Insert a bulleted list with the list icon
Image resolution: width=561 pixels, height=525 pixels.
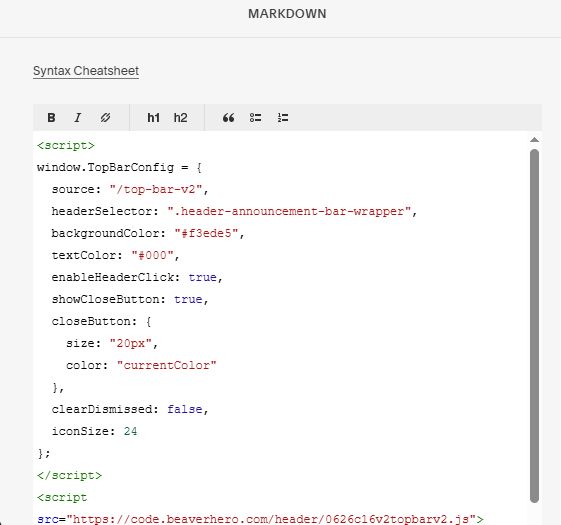point(255,118)
